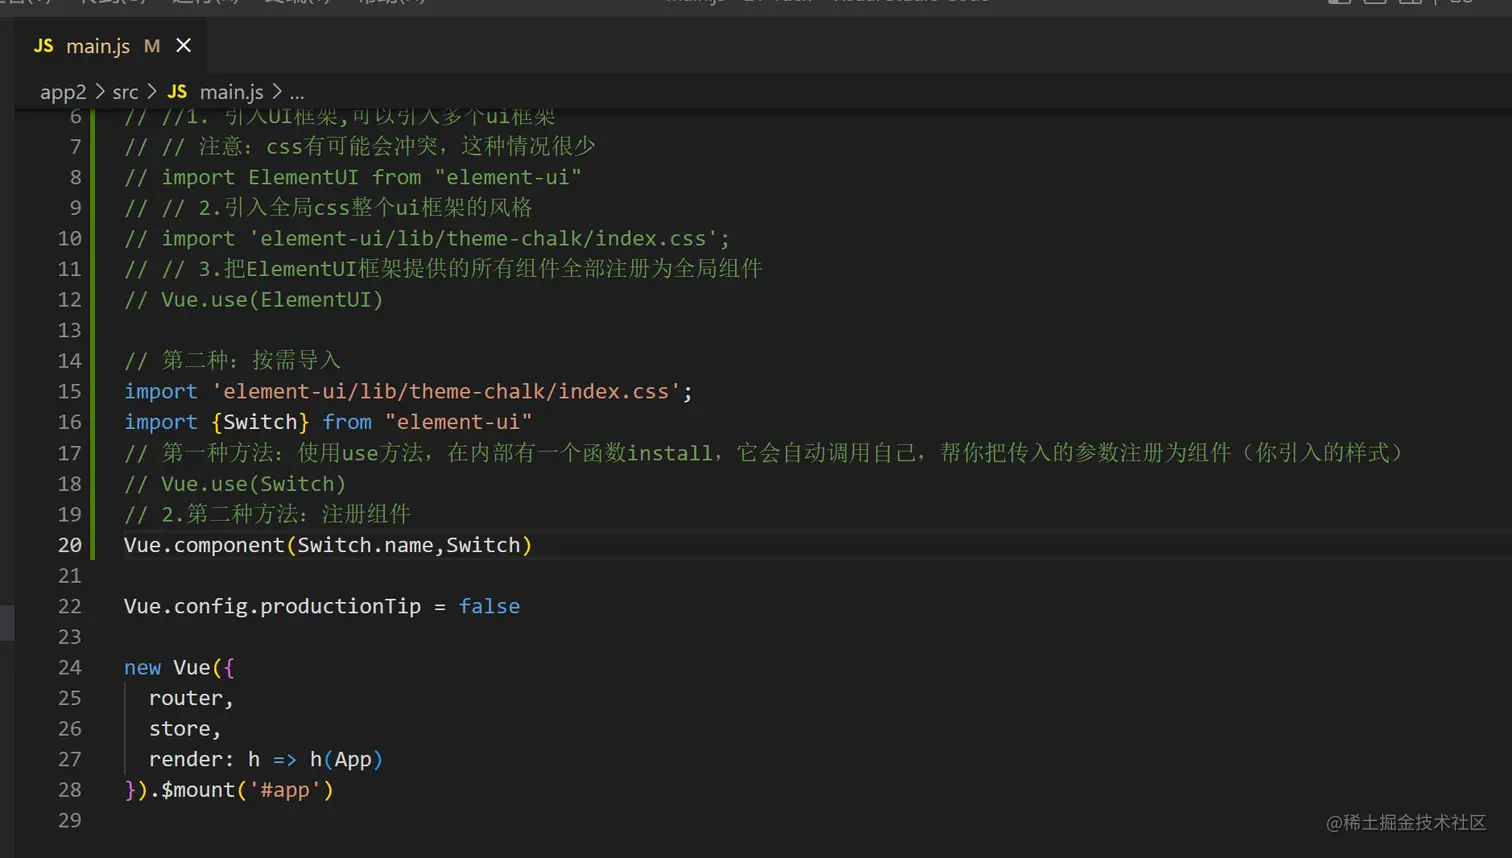Screen dimensions: 1512x858
Task: Open the src breadcrumb folder
Action: 125,92
